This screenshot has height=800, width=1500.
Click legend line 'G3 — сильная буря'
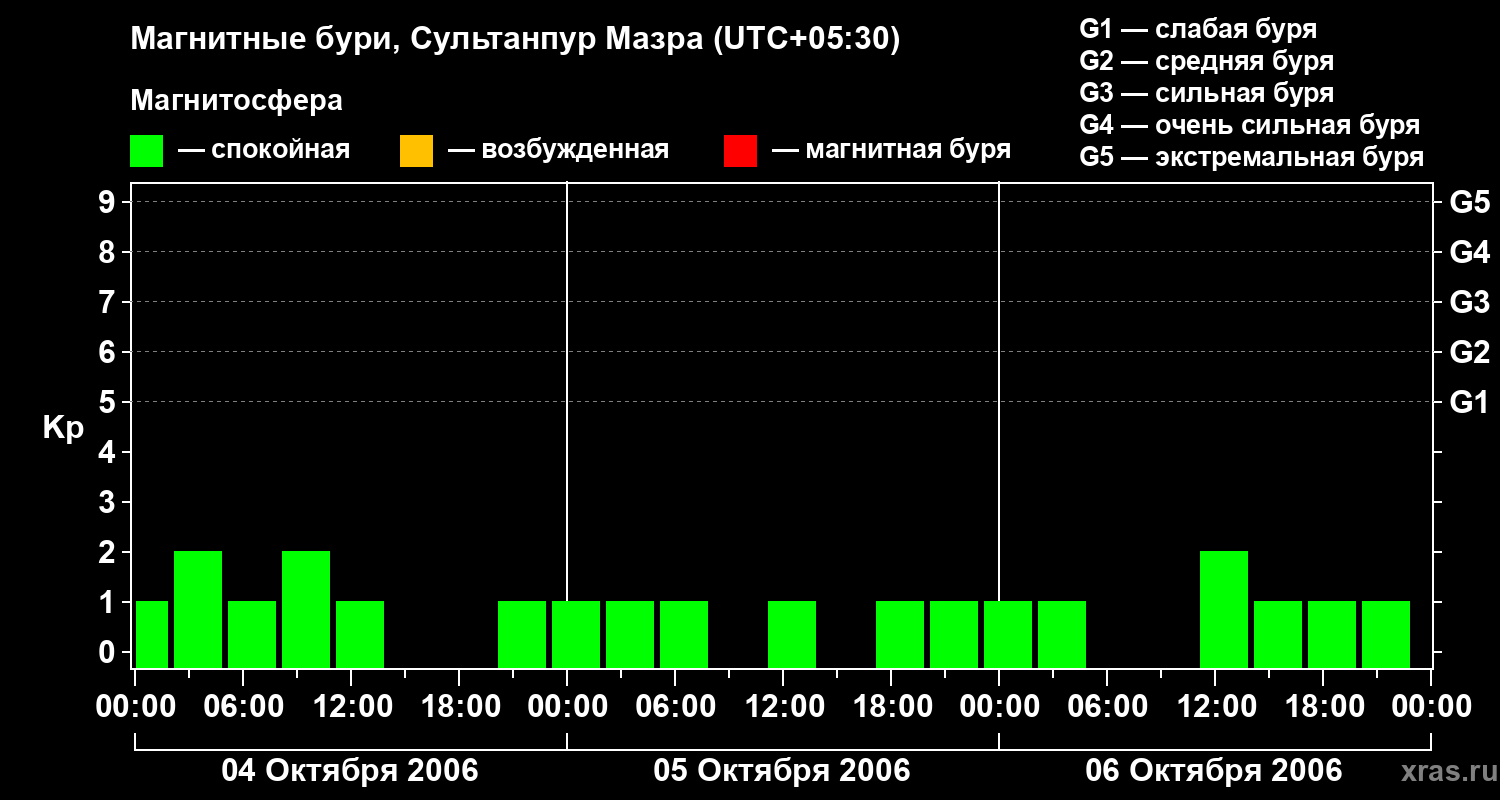click(x=1206, y=93)
